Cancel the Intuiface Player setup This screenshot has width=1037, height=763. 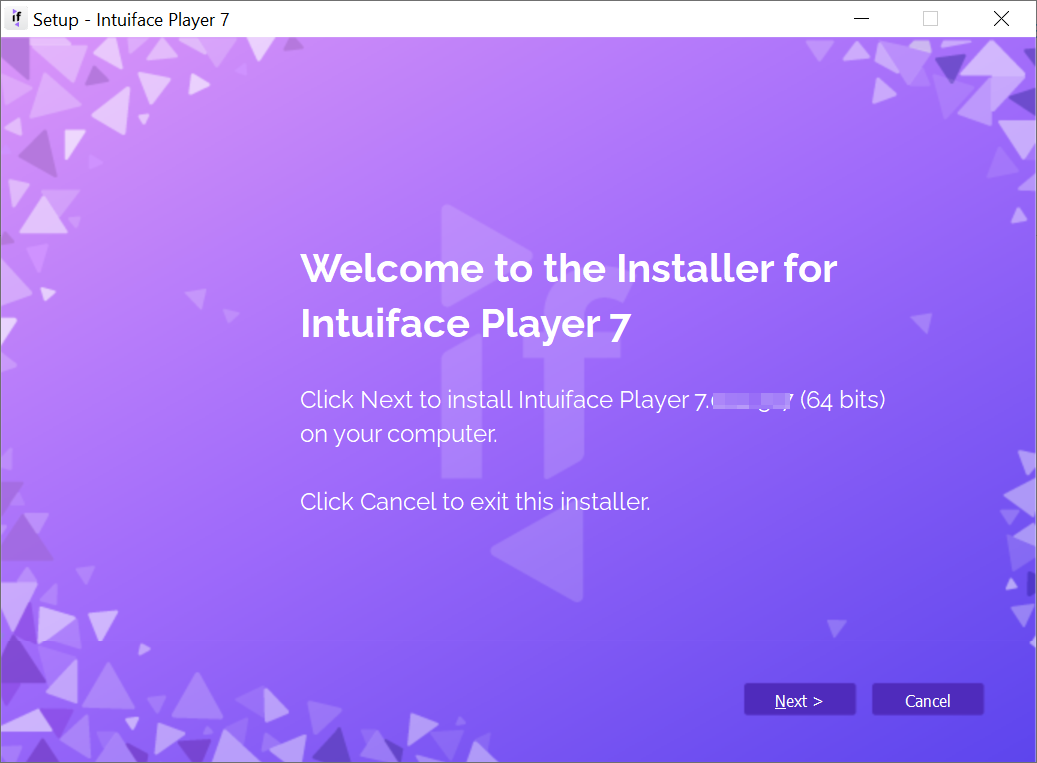[928, 700]
